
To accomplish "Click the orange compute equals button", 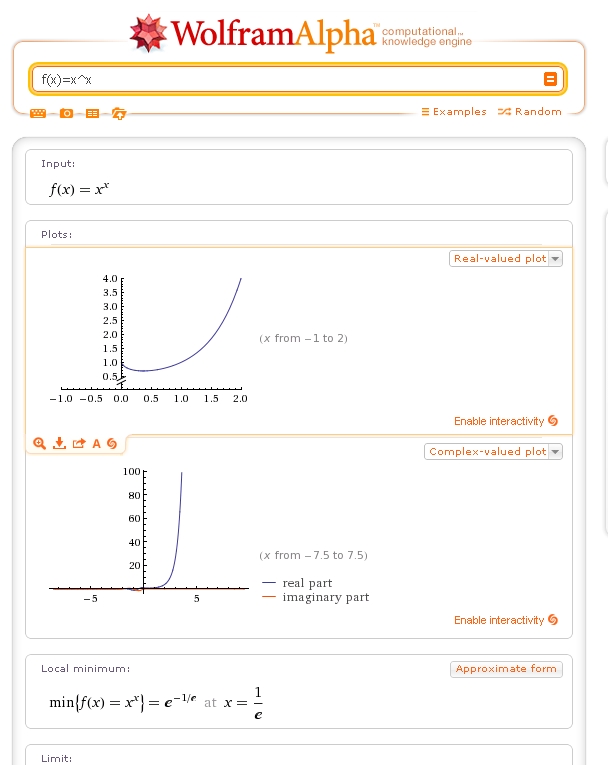I will pos(550,79).
